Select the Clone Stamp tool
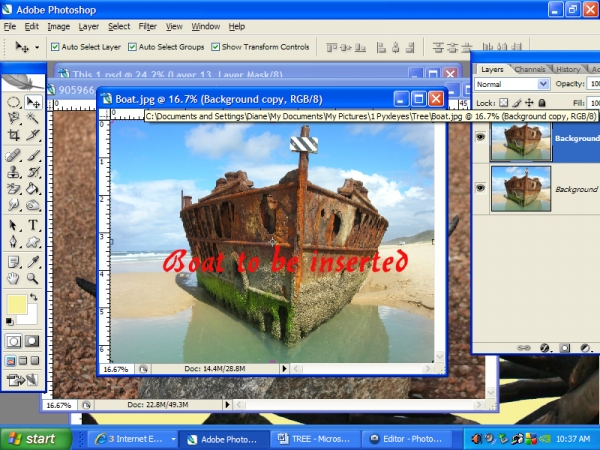Image resolution: width=600 pixels, height=450 pixels. (x=13, y=172)
